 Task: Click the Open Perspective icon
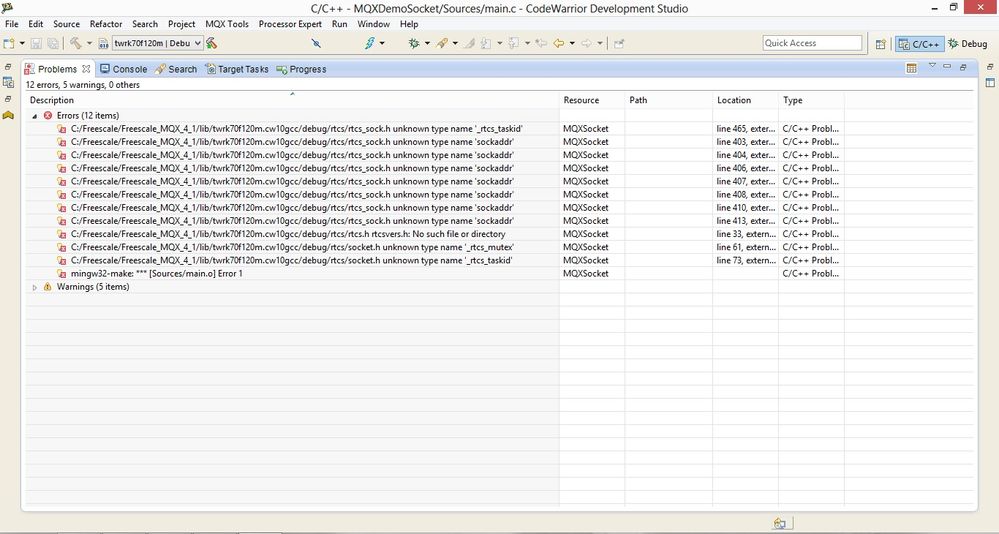(880, 44)
